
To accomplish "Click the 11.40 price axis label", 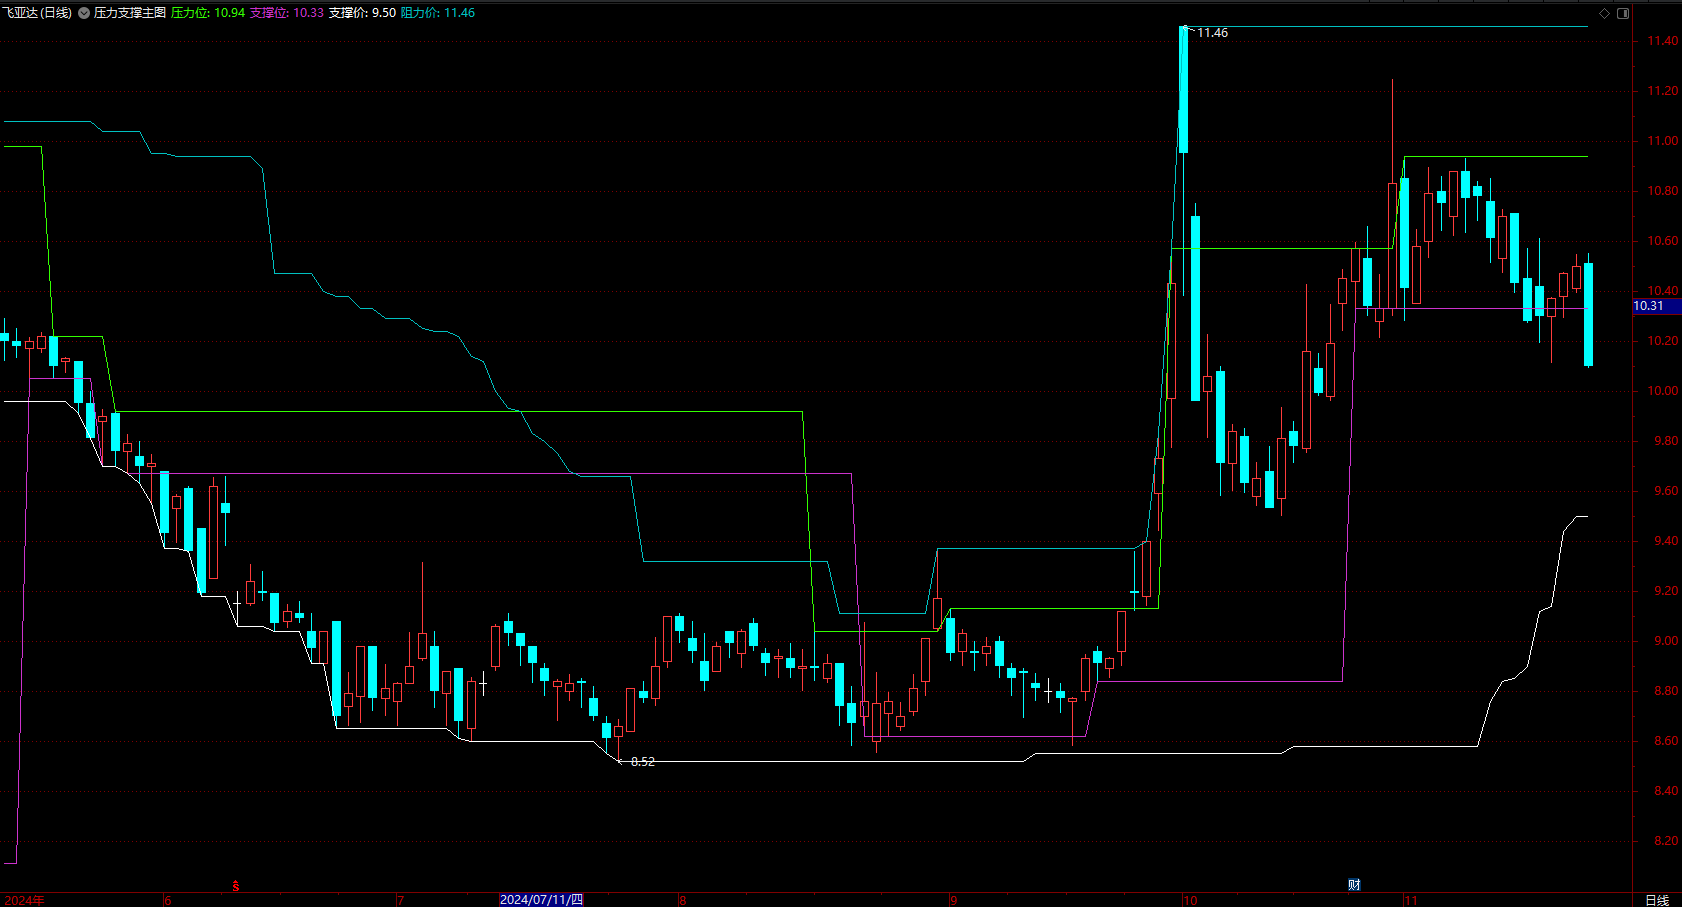I will coord(1663,41).
